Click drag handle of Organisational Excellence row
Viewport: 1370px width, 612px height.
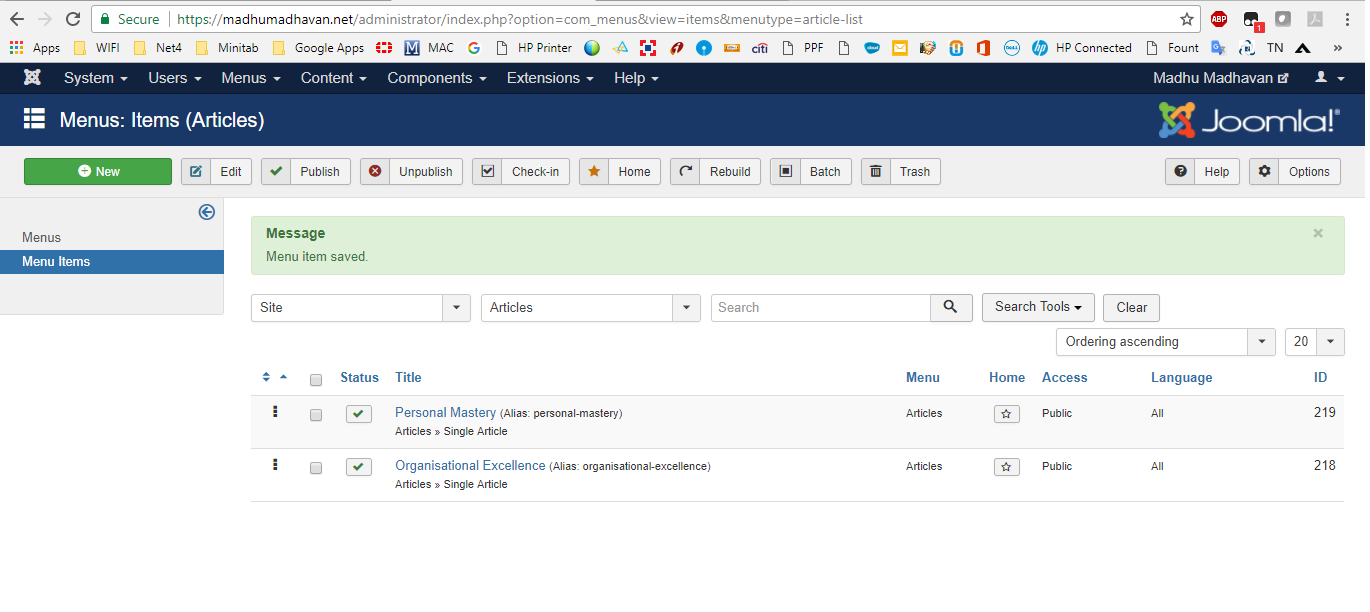[x=275, y=464]
